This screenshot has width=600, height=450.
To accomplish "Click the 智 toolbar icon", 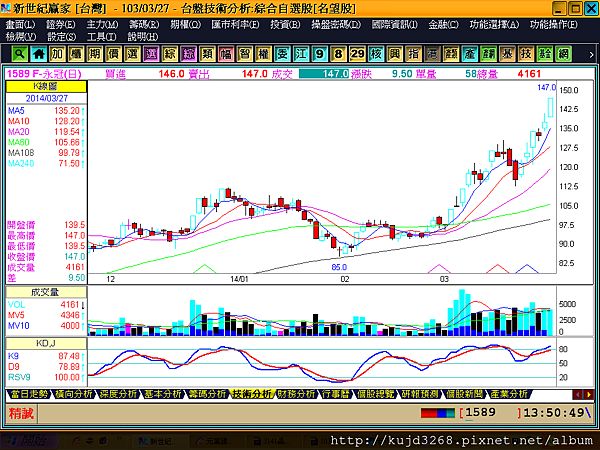I will [245, 54].
